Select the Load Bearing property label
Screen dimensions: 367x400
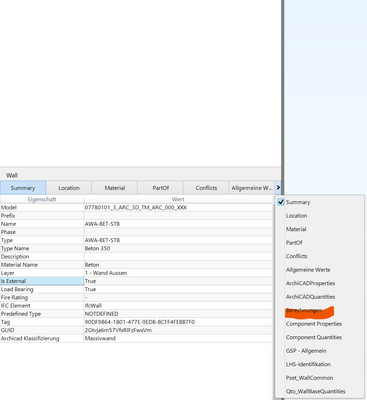click(17, 289)
